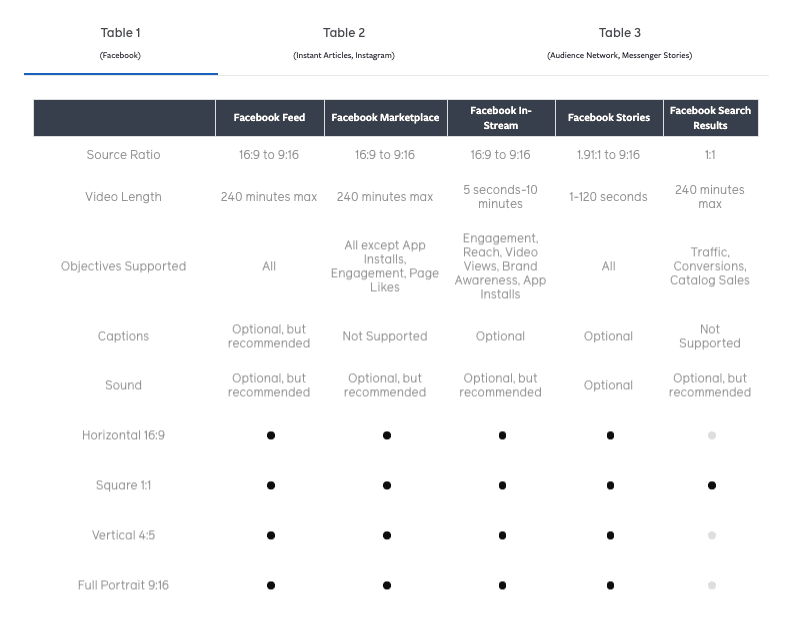Click the 1.91:1 to 9:16 Stories ratio
Image resolution: width=808 pixels, height=617 pixels.
[608, 155]
